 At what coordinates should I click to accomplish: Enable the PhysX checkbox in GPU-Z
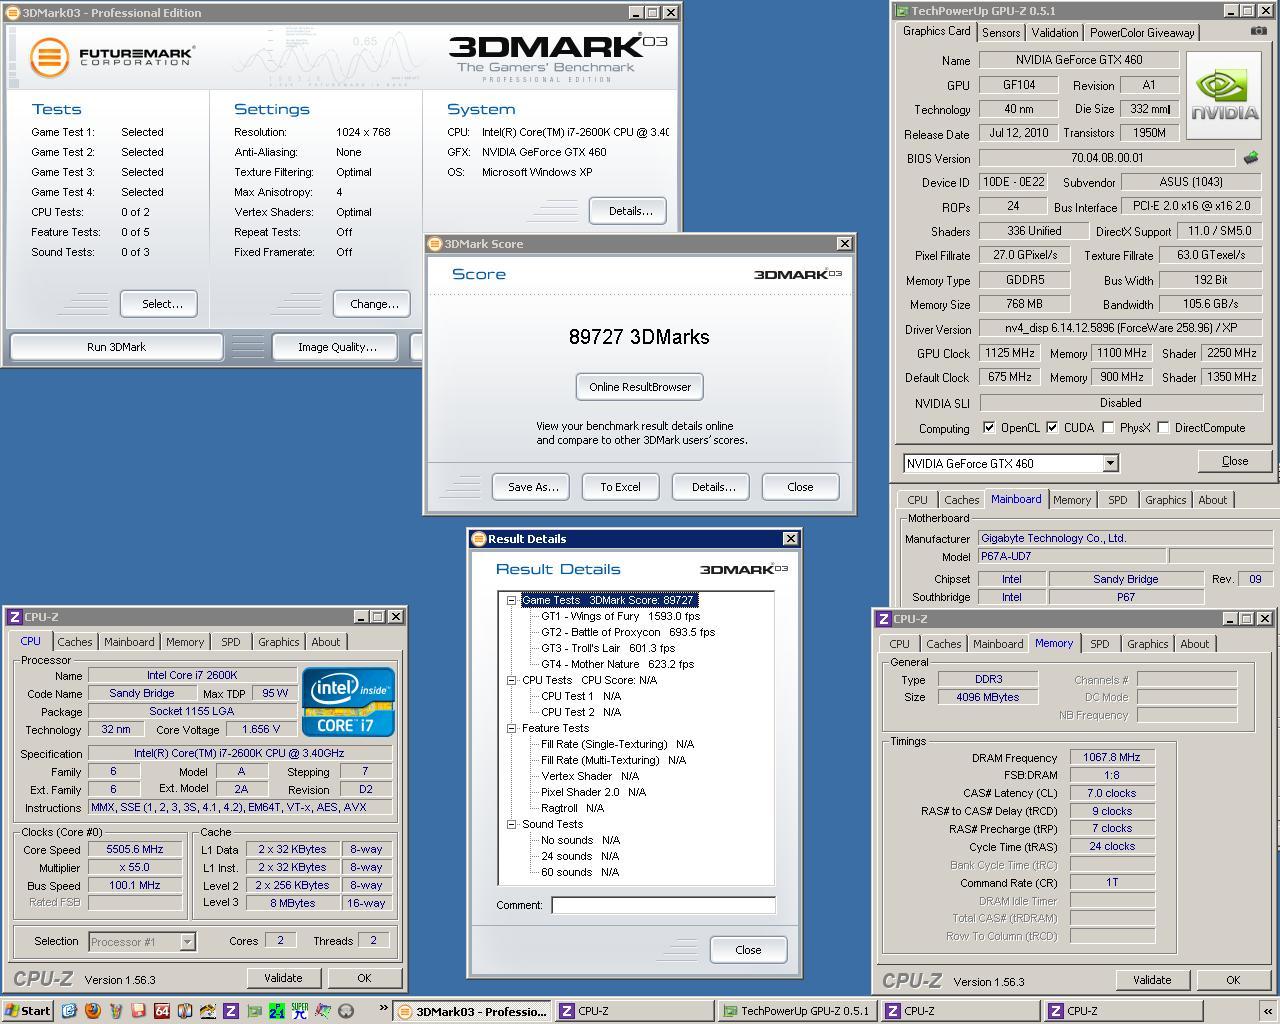[1108, 428]
